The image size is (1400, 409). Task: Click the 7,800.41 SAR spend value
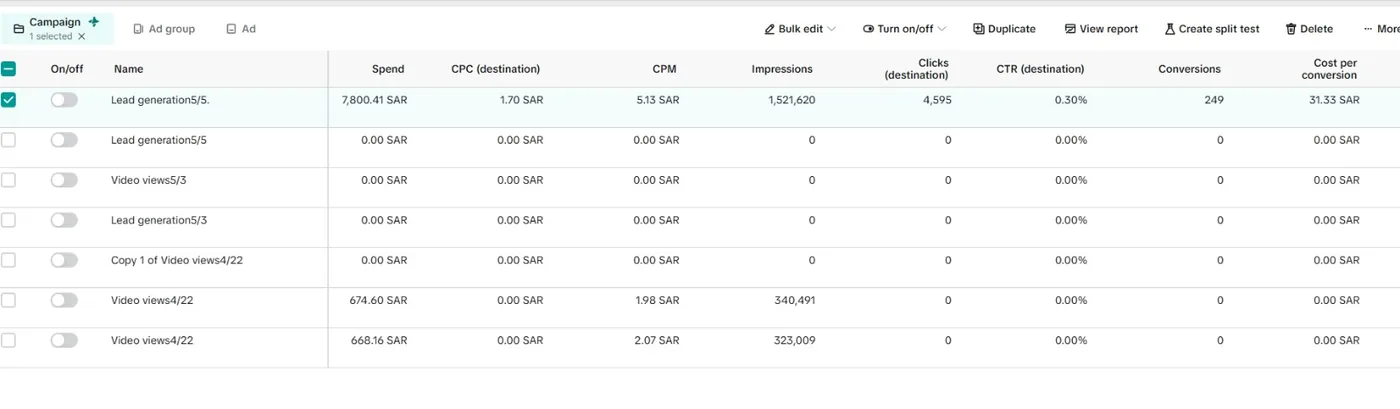point(374,100)
